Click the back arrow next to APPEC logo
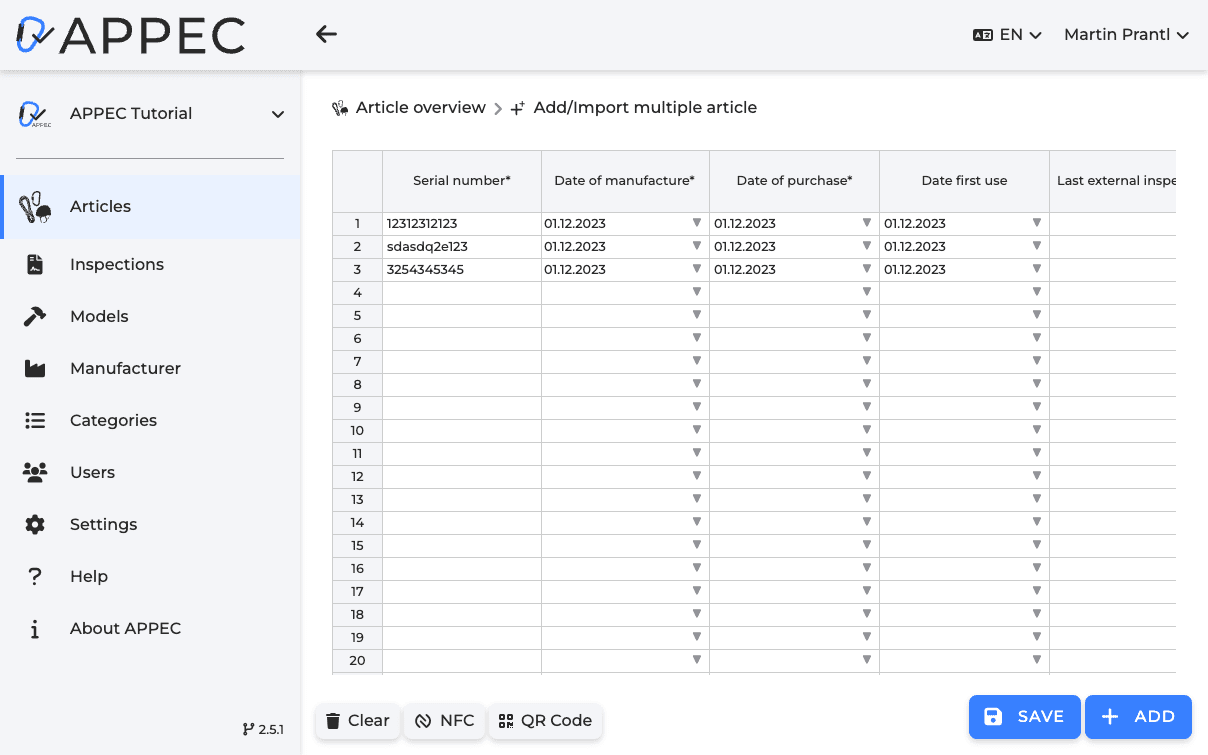The image size is (1208, 755). [x=326, y=33]
